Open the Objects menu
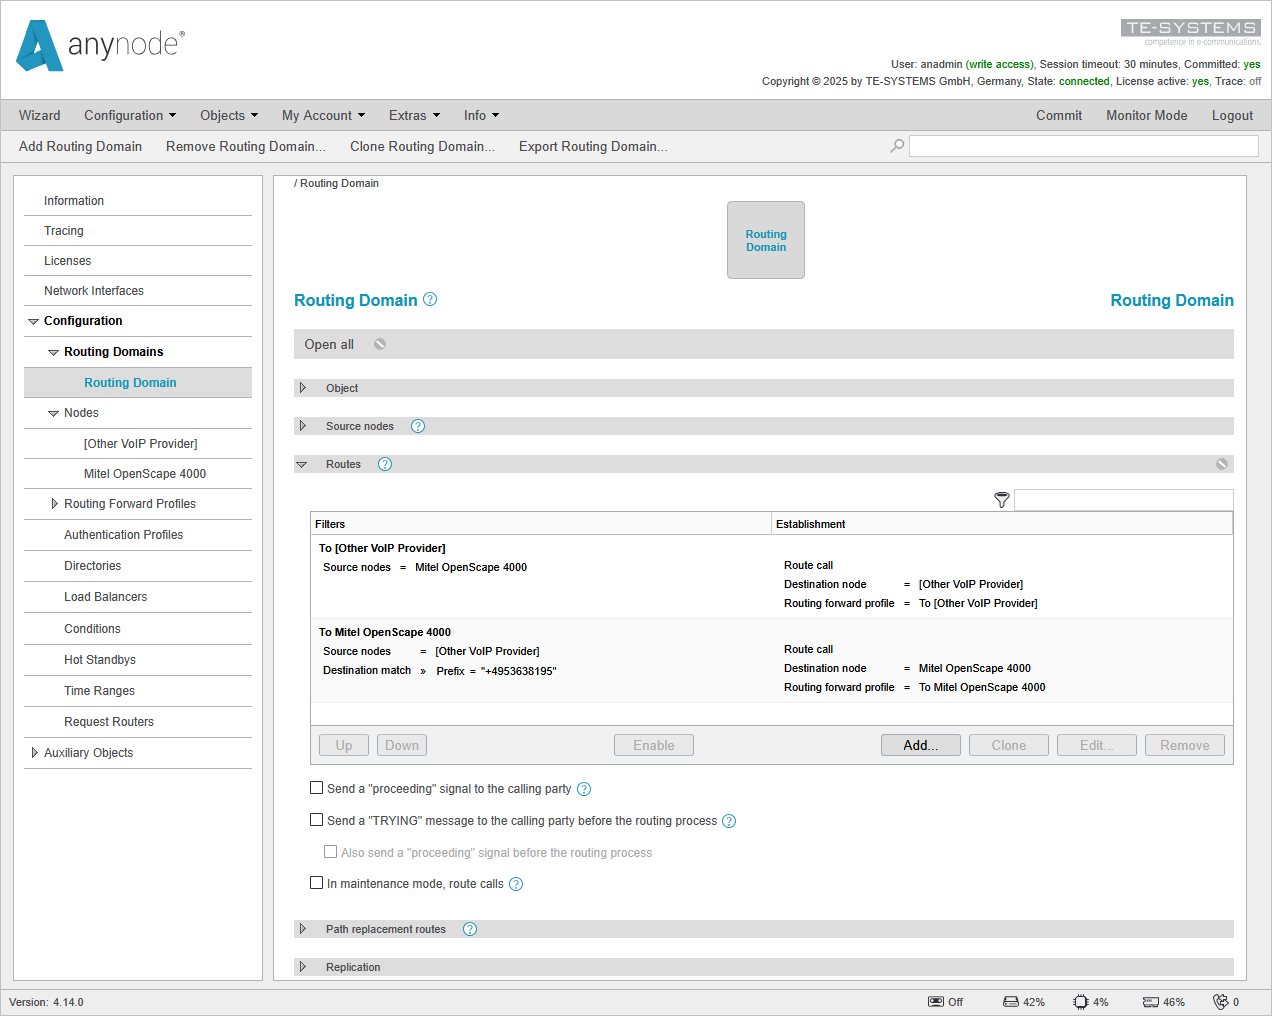Viewport: 1272px width, 1016px height. (x=228, y=115)
